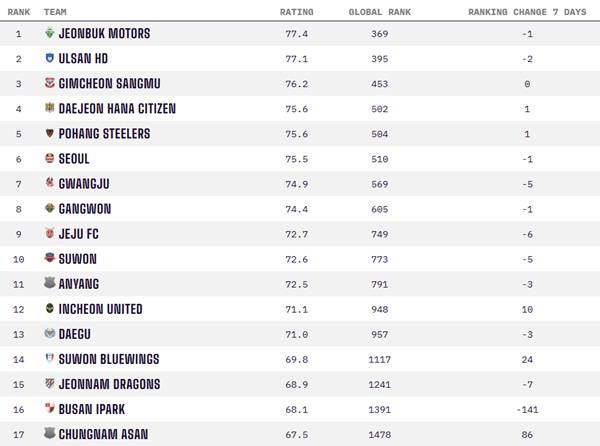Click the Team column header
Screen dimensions: 600x446
(55, 12)
